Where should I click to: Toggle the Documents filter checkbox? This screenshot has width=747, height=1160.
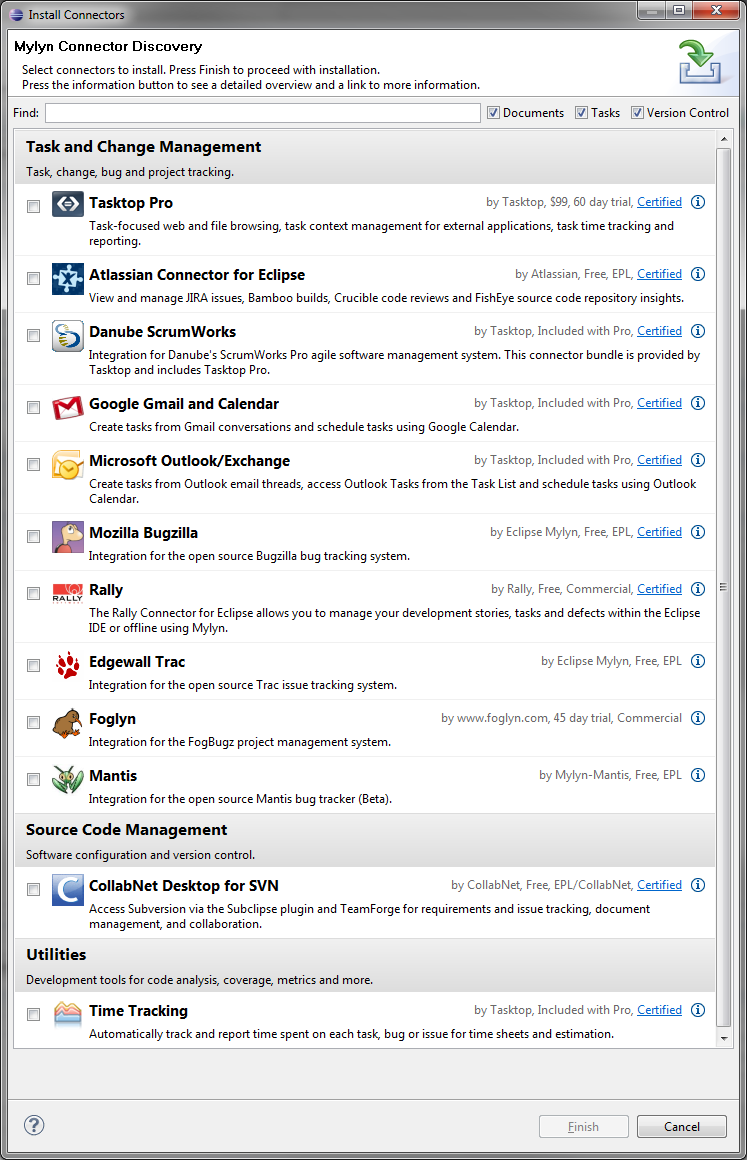click(493, 112)
